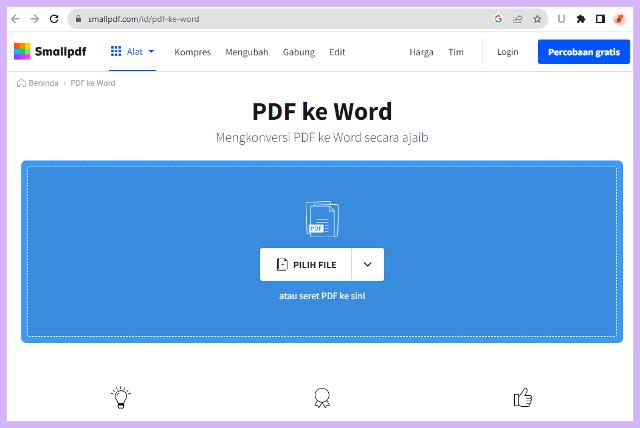Screen dimensions: 640x428
Task: Open the extensions puzzle icon
Action: [x=581, y=19]
